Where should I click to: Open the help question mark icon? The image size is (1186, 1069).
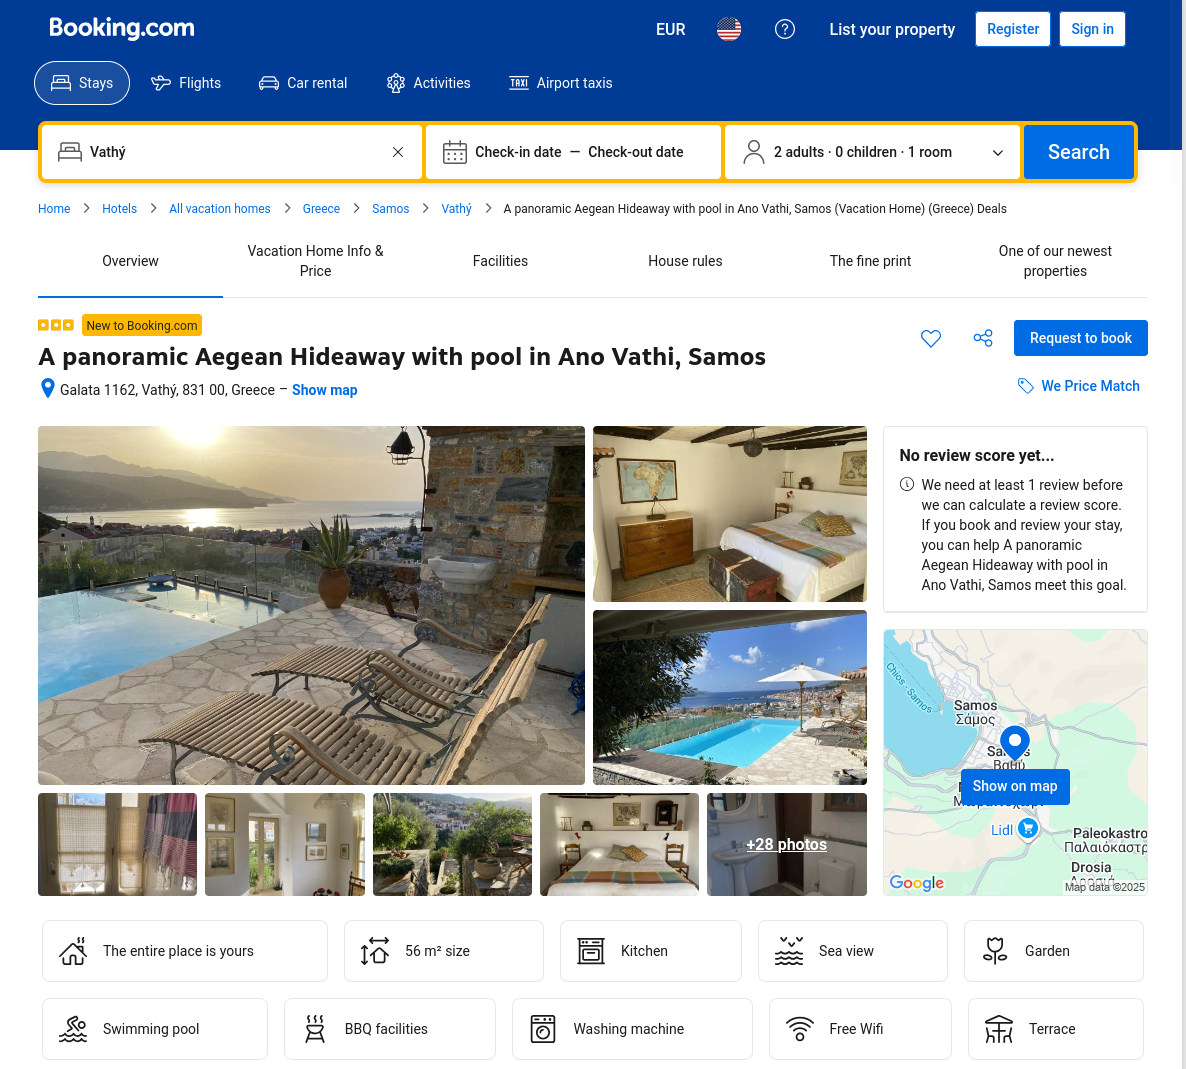click(785, 30)
